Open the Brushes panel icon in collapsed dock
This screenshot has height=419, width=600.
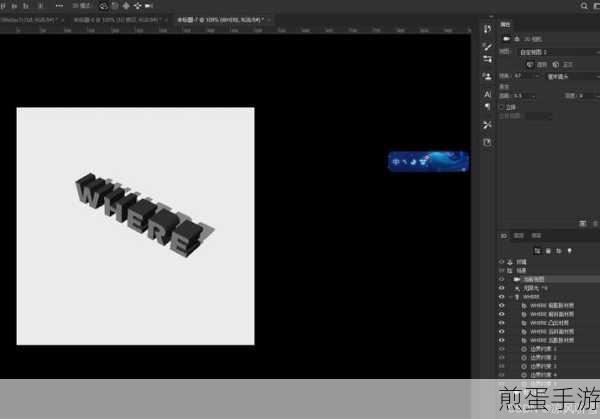[x=487, y=47]
